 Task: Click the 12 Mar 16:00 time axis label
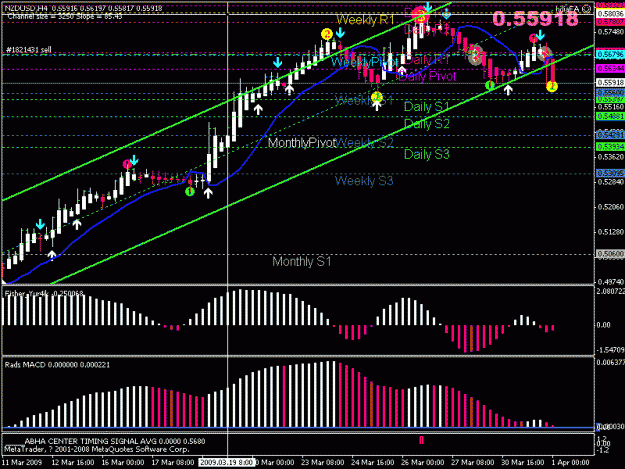pos(73,462)
